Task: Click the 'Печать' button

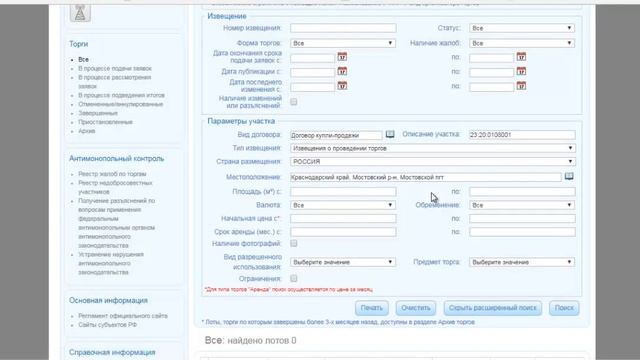Action: click(371, 308)
